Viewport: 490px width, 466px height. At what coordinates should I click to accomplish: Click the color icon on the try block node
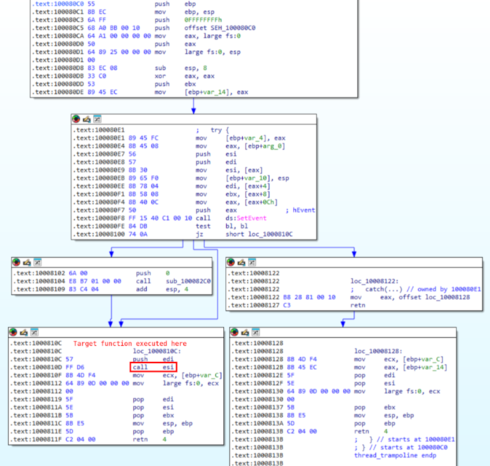click(76, 119)
